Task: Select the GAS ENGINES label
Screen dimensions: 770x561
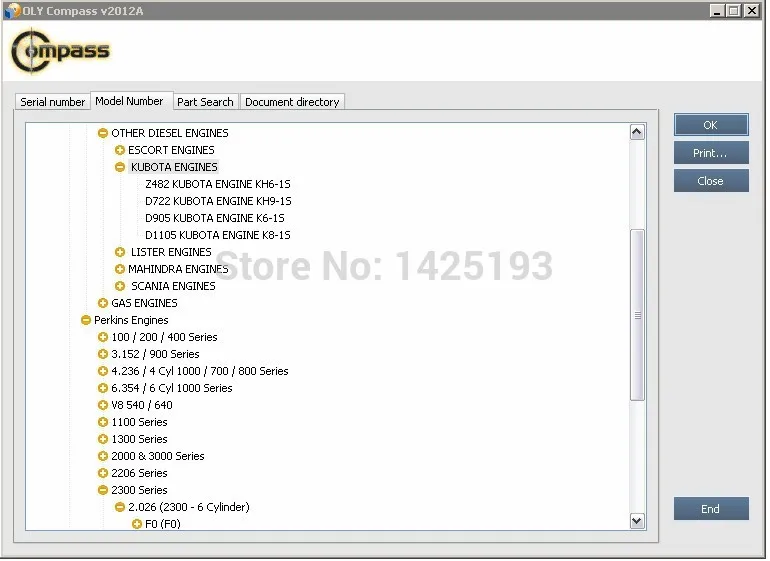Action: point(144,304)
